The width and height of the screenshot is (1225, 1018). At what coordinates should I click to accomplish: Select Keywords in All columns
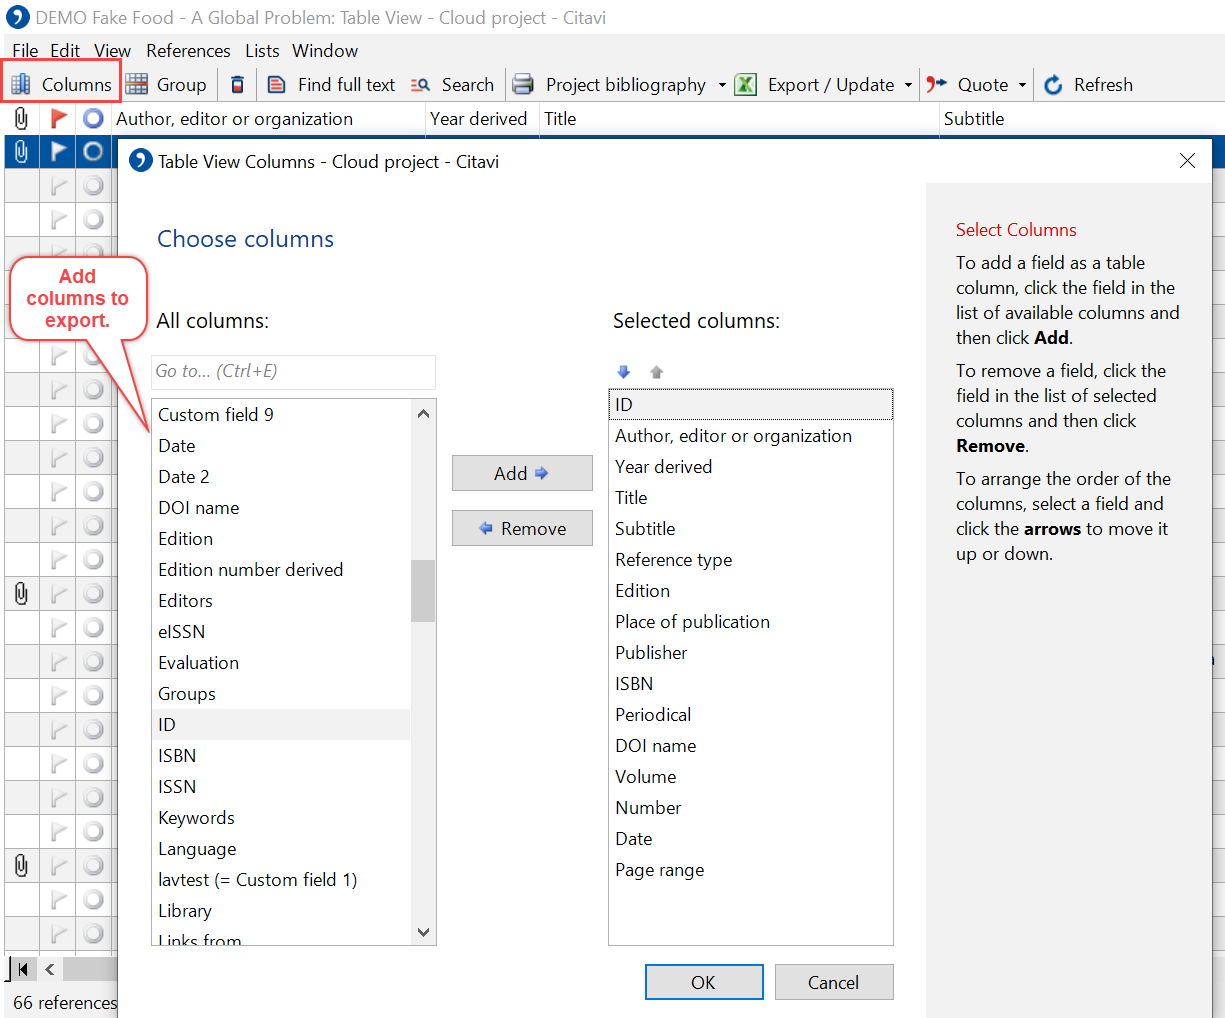[281, 818]
